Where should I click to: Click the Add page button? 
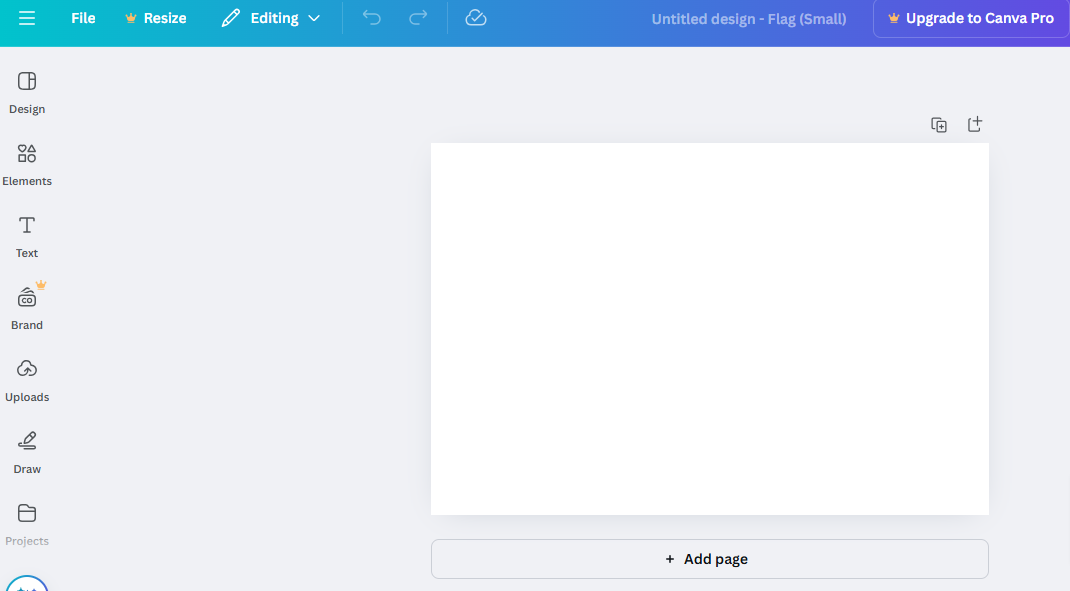coord(709,559)
